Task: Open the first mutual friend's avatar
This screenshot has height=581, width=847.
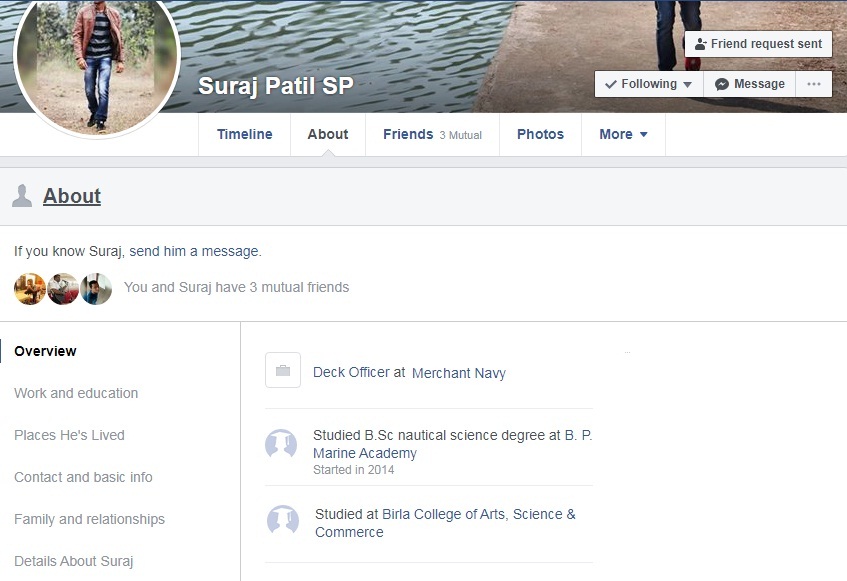Action: pyautogui.click(x=30, y=288)
